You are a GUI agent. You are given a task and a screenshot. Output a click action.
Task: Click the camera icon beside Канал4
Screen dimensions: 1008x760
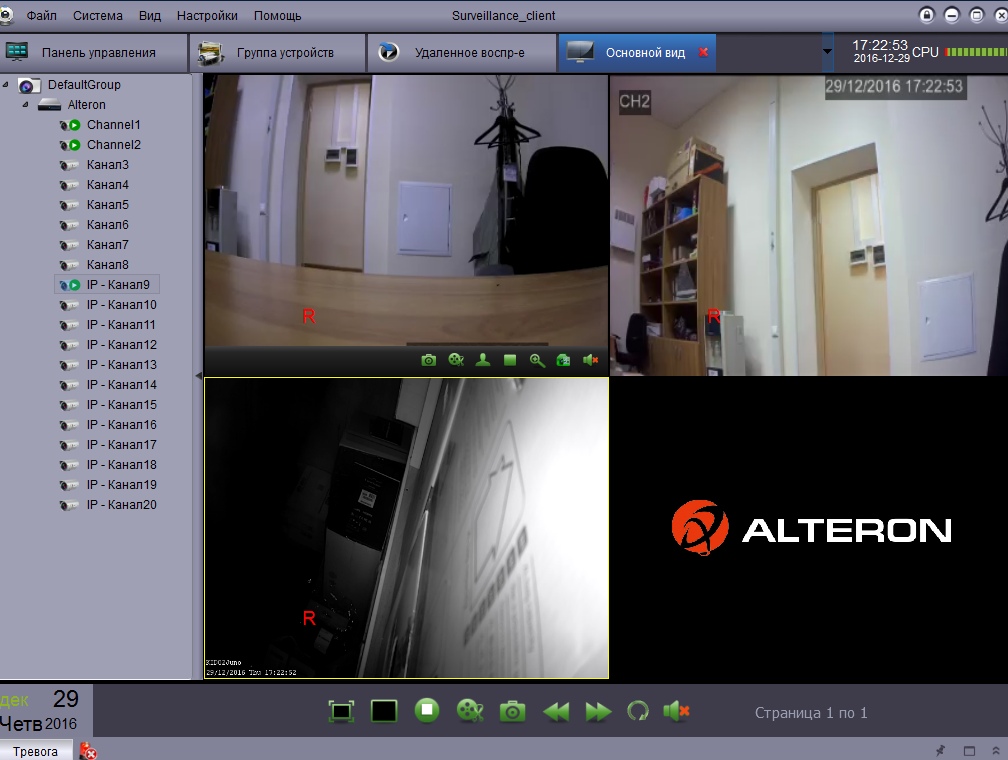point(69,185)
